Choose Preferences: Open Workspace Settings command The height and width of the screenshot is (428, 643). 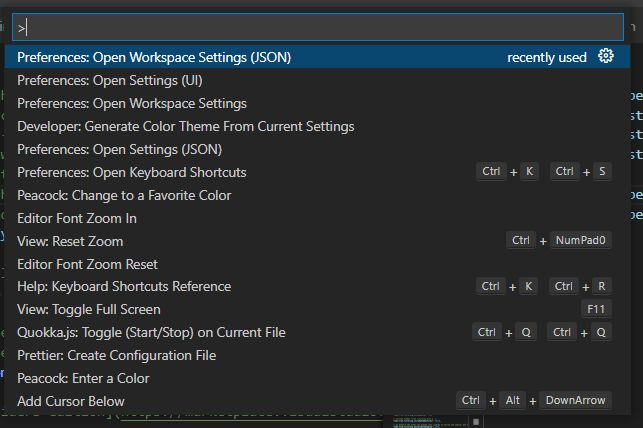(x=317, y=103)
